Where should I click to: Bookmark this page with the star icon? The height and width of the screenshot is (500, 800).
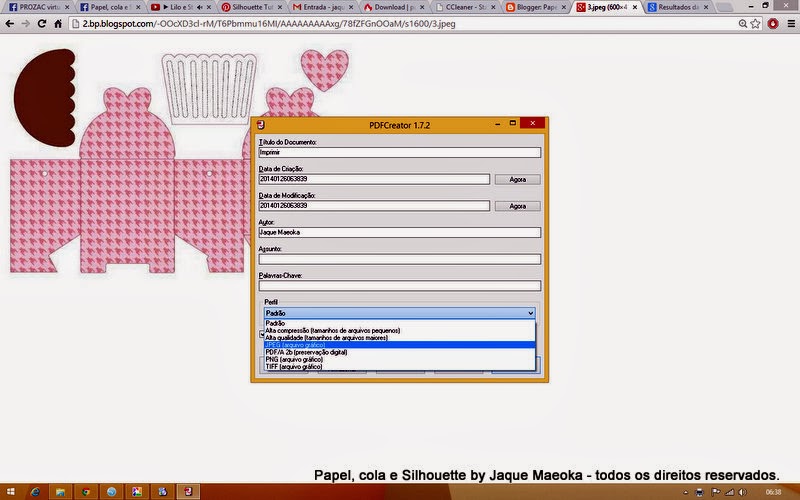coord(755,23)
